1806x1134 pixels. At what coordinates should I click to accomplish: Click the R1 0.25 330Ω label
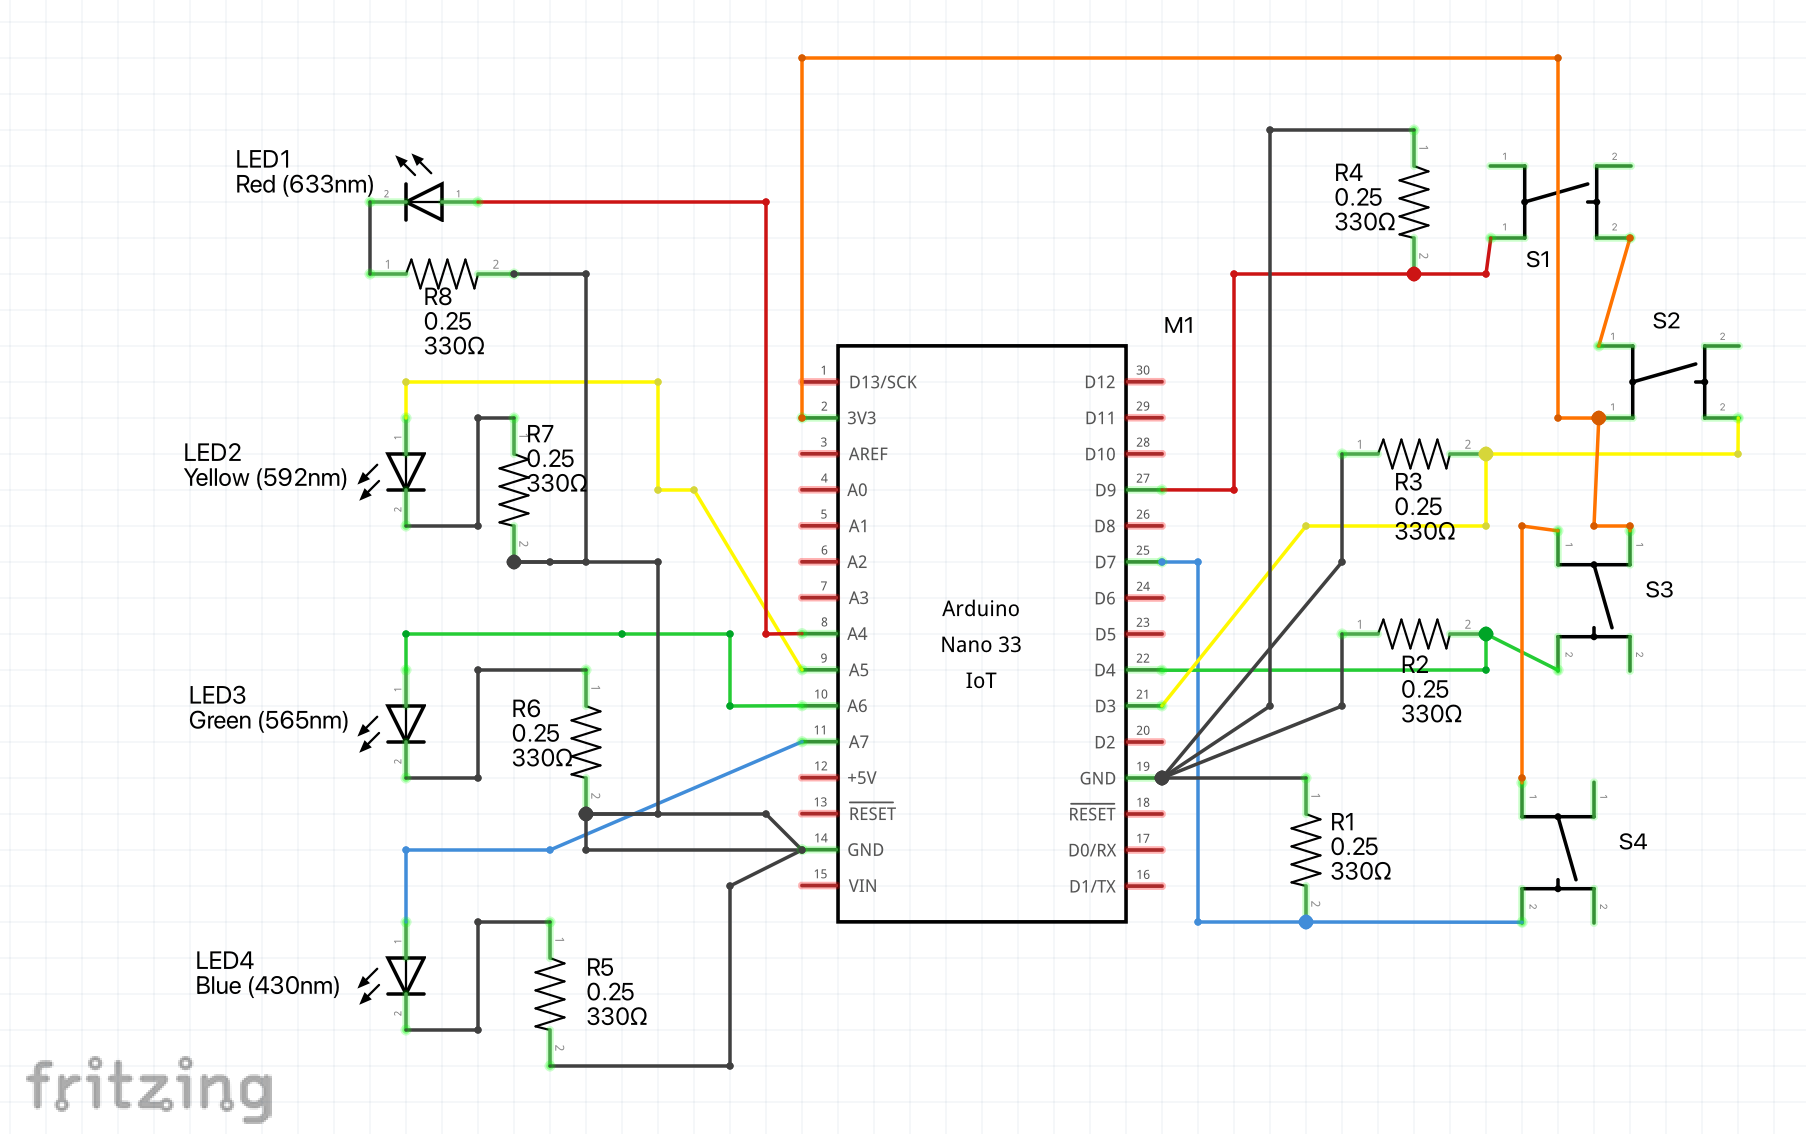click(1360, 847)
